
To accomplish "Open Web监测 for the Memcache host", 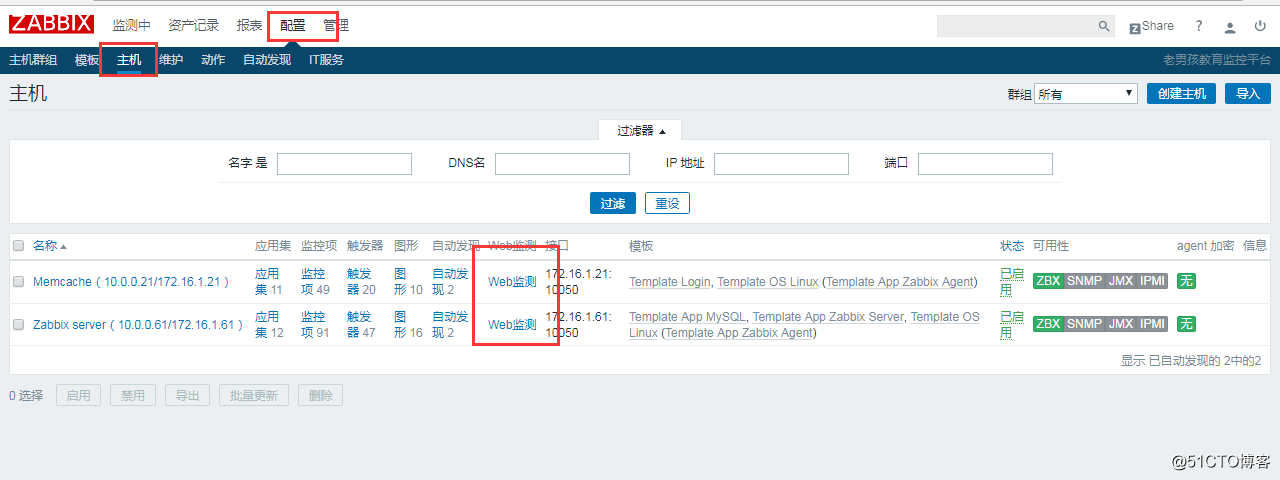I will point(512,282).
